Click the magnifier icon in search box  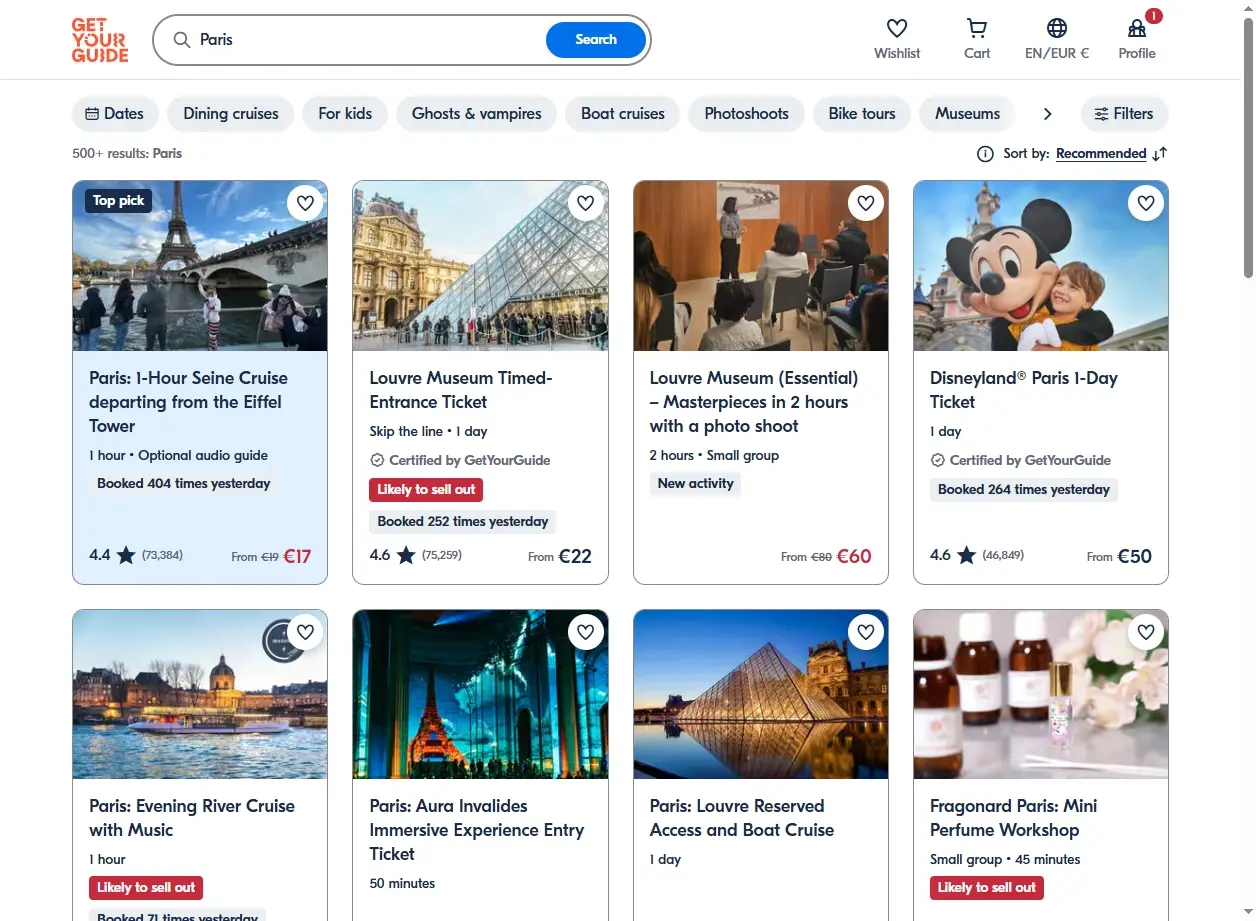[x=182, y=40]
